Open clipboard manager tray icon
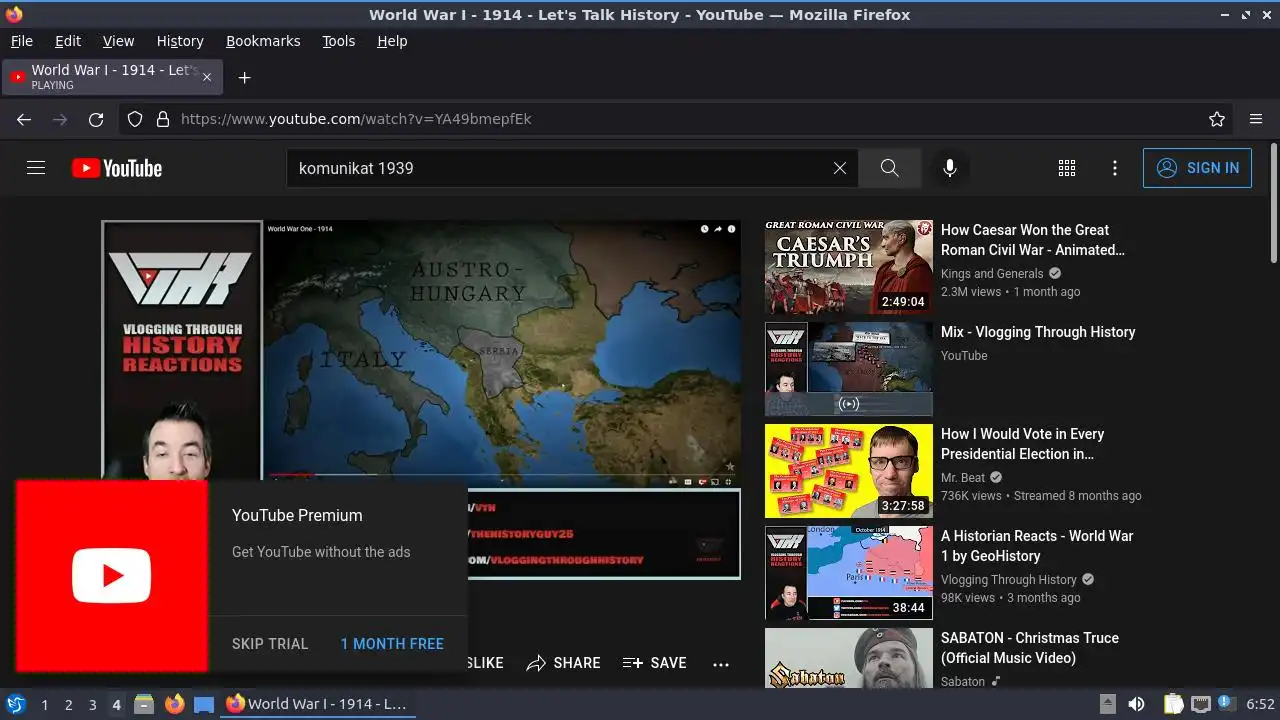 pos(1174,704)
